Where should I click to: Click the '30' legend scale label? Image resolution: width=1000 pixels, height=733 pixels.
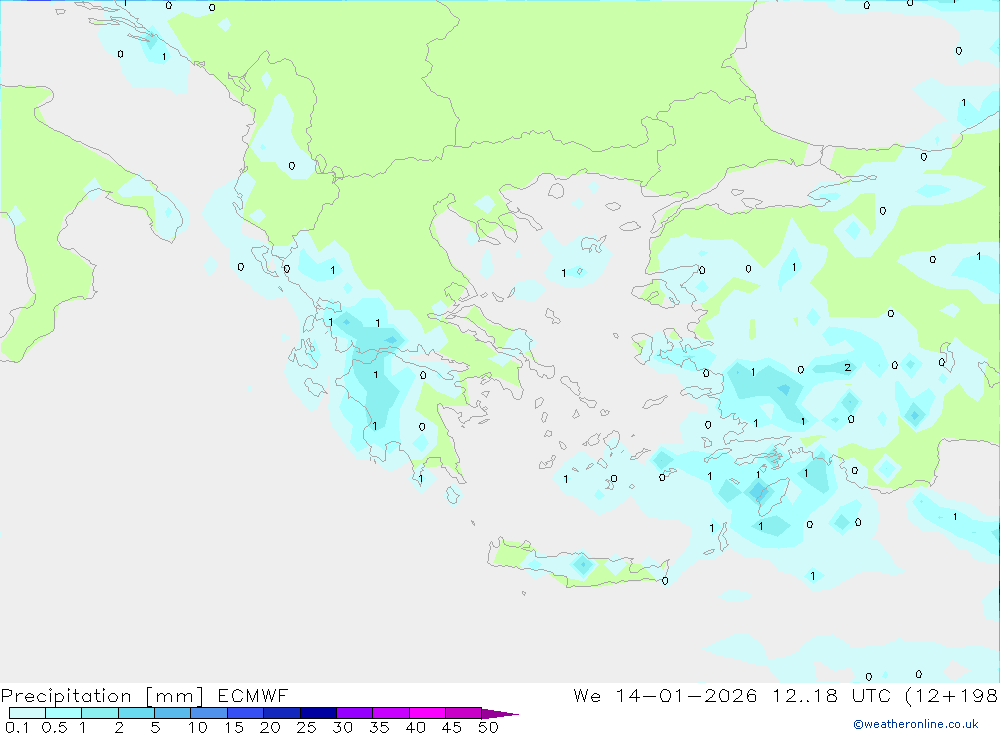pos(342,727)
